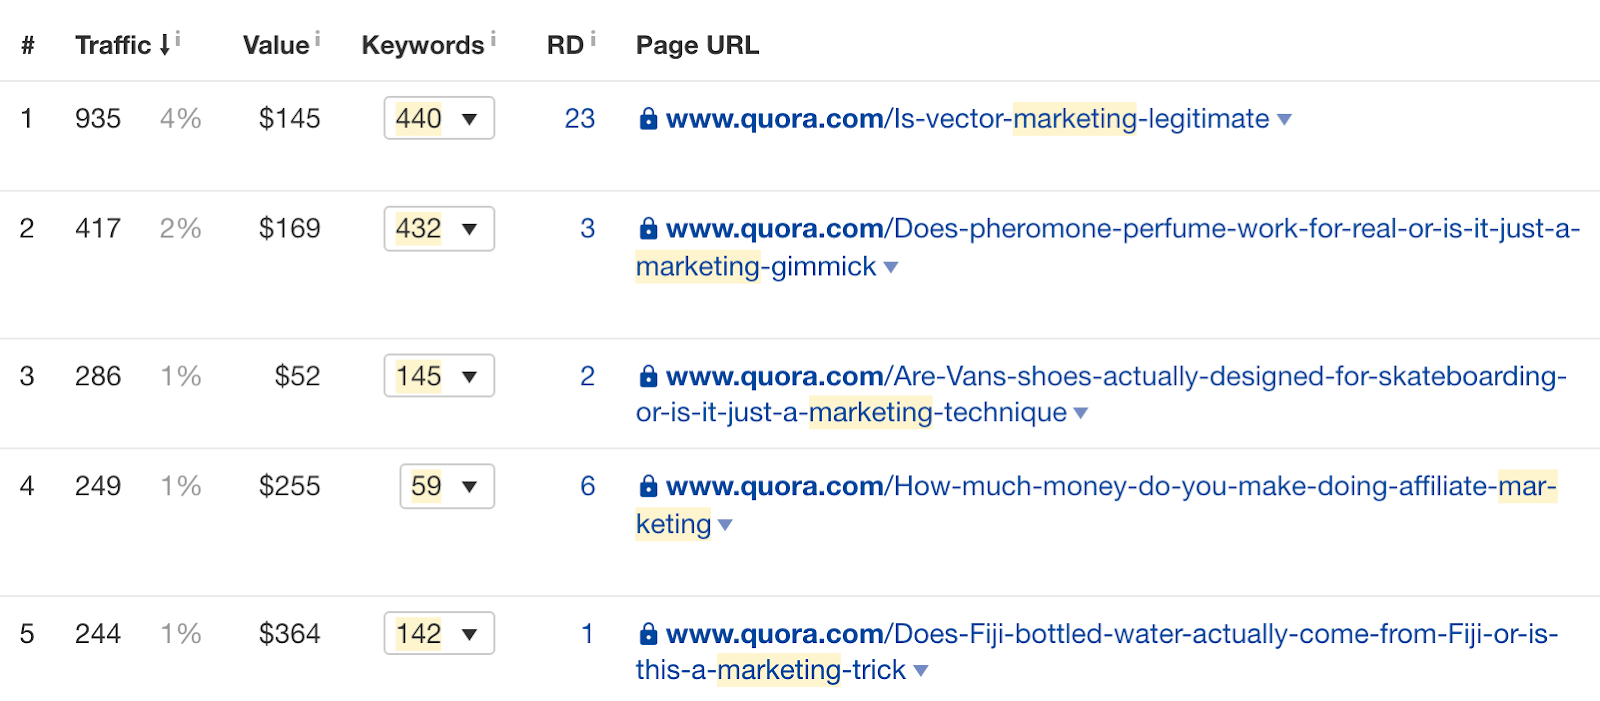
Task: Open the 59 keywords dropdown
Action: click(x=447, y=486)
